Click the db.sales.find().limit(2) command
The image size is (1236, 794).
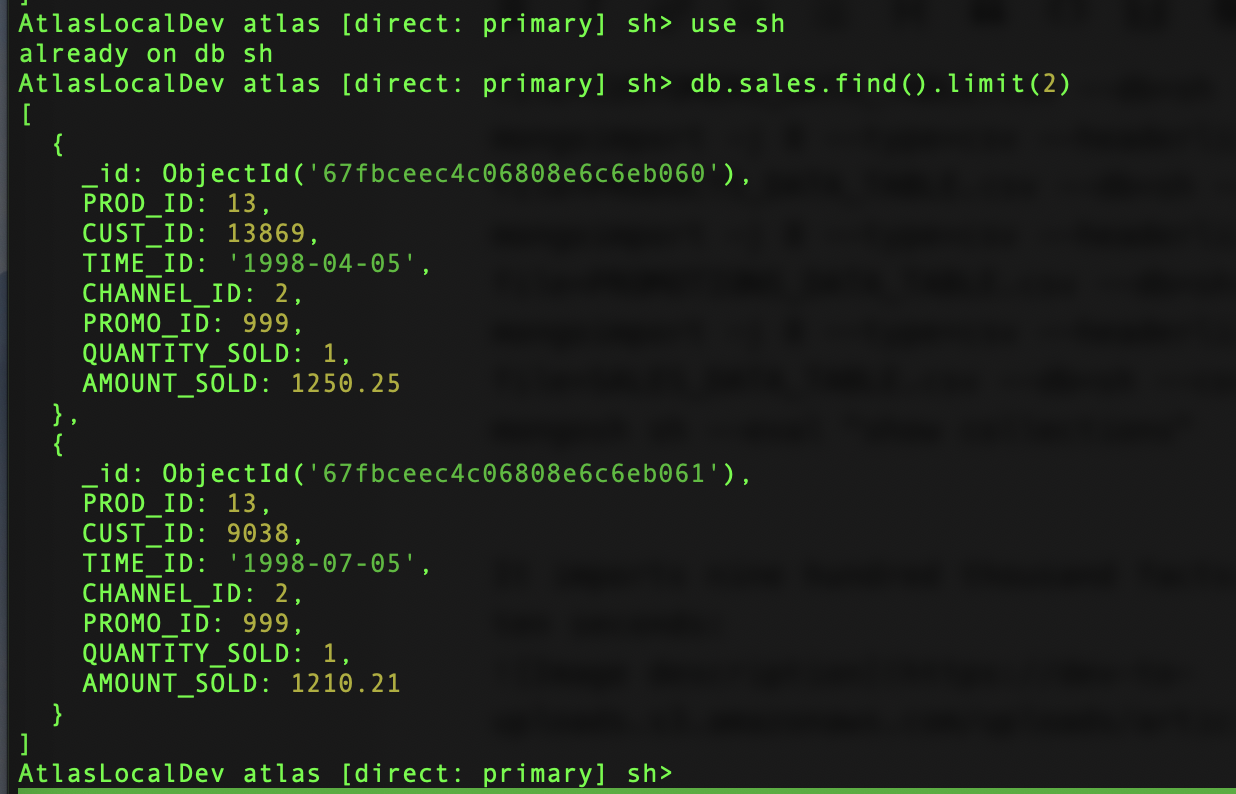click(x=880, y=83)
